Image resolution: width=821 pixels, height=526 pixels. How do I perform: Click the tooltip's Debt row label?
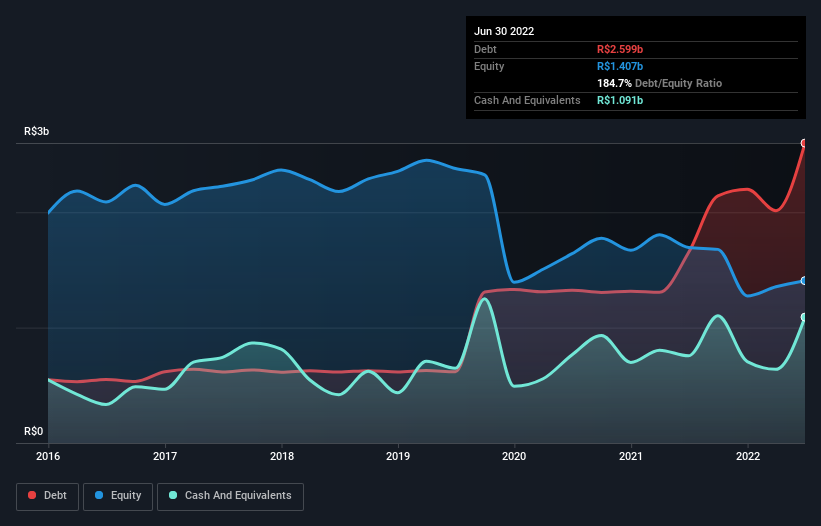[x=485, y=49]
